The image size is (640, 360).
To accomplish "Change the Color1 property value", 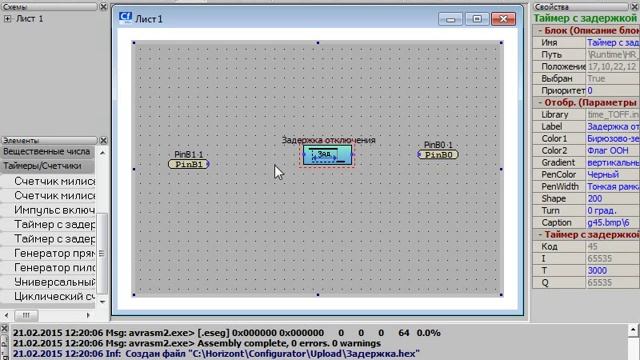I will pyautogui.click(x=613, y=139).
